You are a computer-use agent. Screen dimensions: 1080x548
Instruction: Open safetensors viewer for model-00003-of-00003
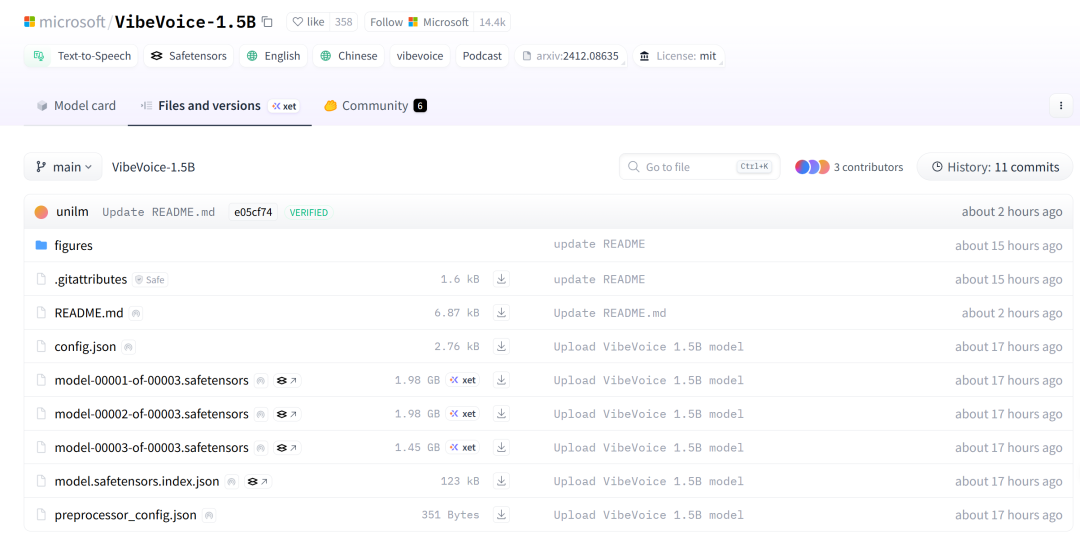tap(287, 448)
